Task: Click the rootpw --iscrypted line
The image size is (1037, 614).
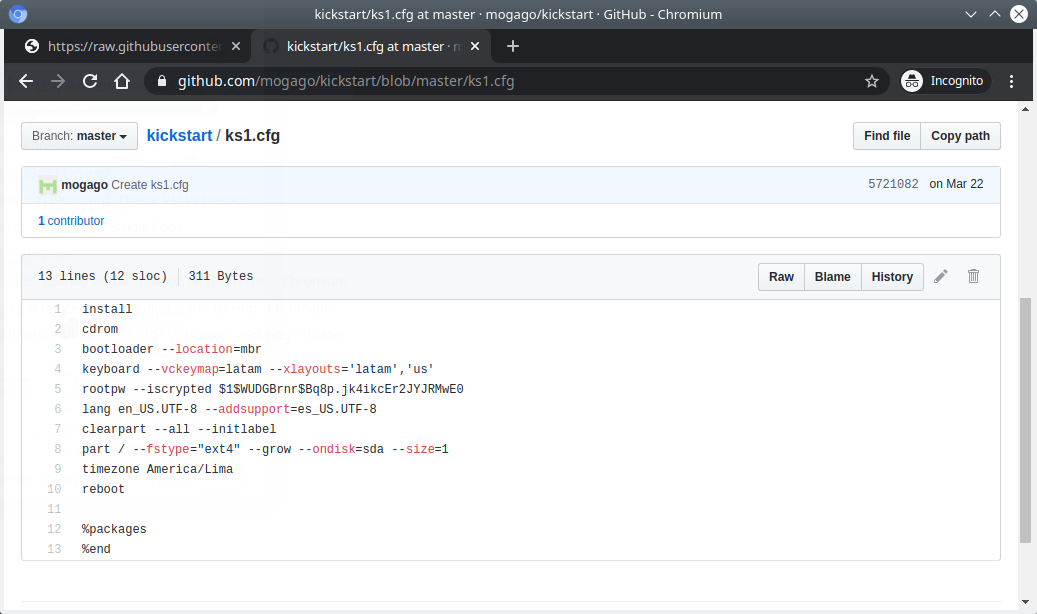Action: click(x=272, y=389)
